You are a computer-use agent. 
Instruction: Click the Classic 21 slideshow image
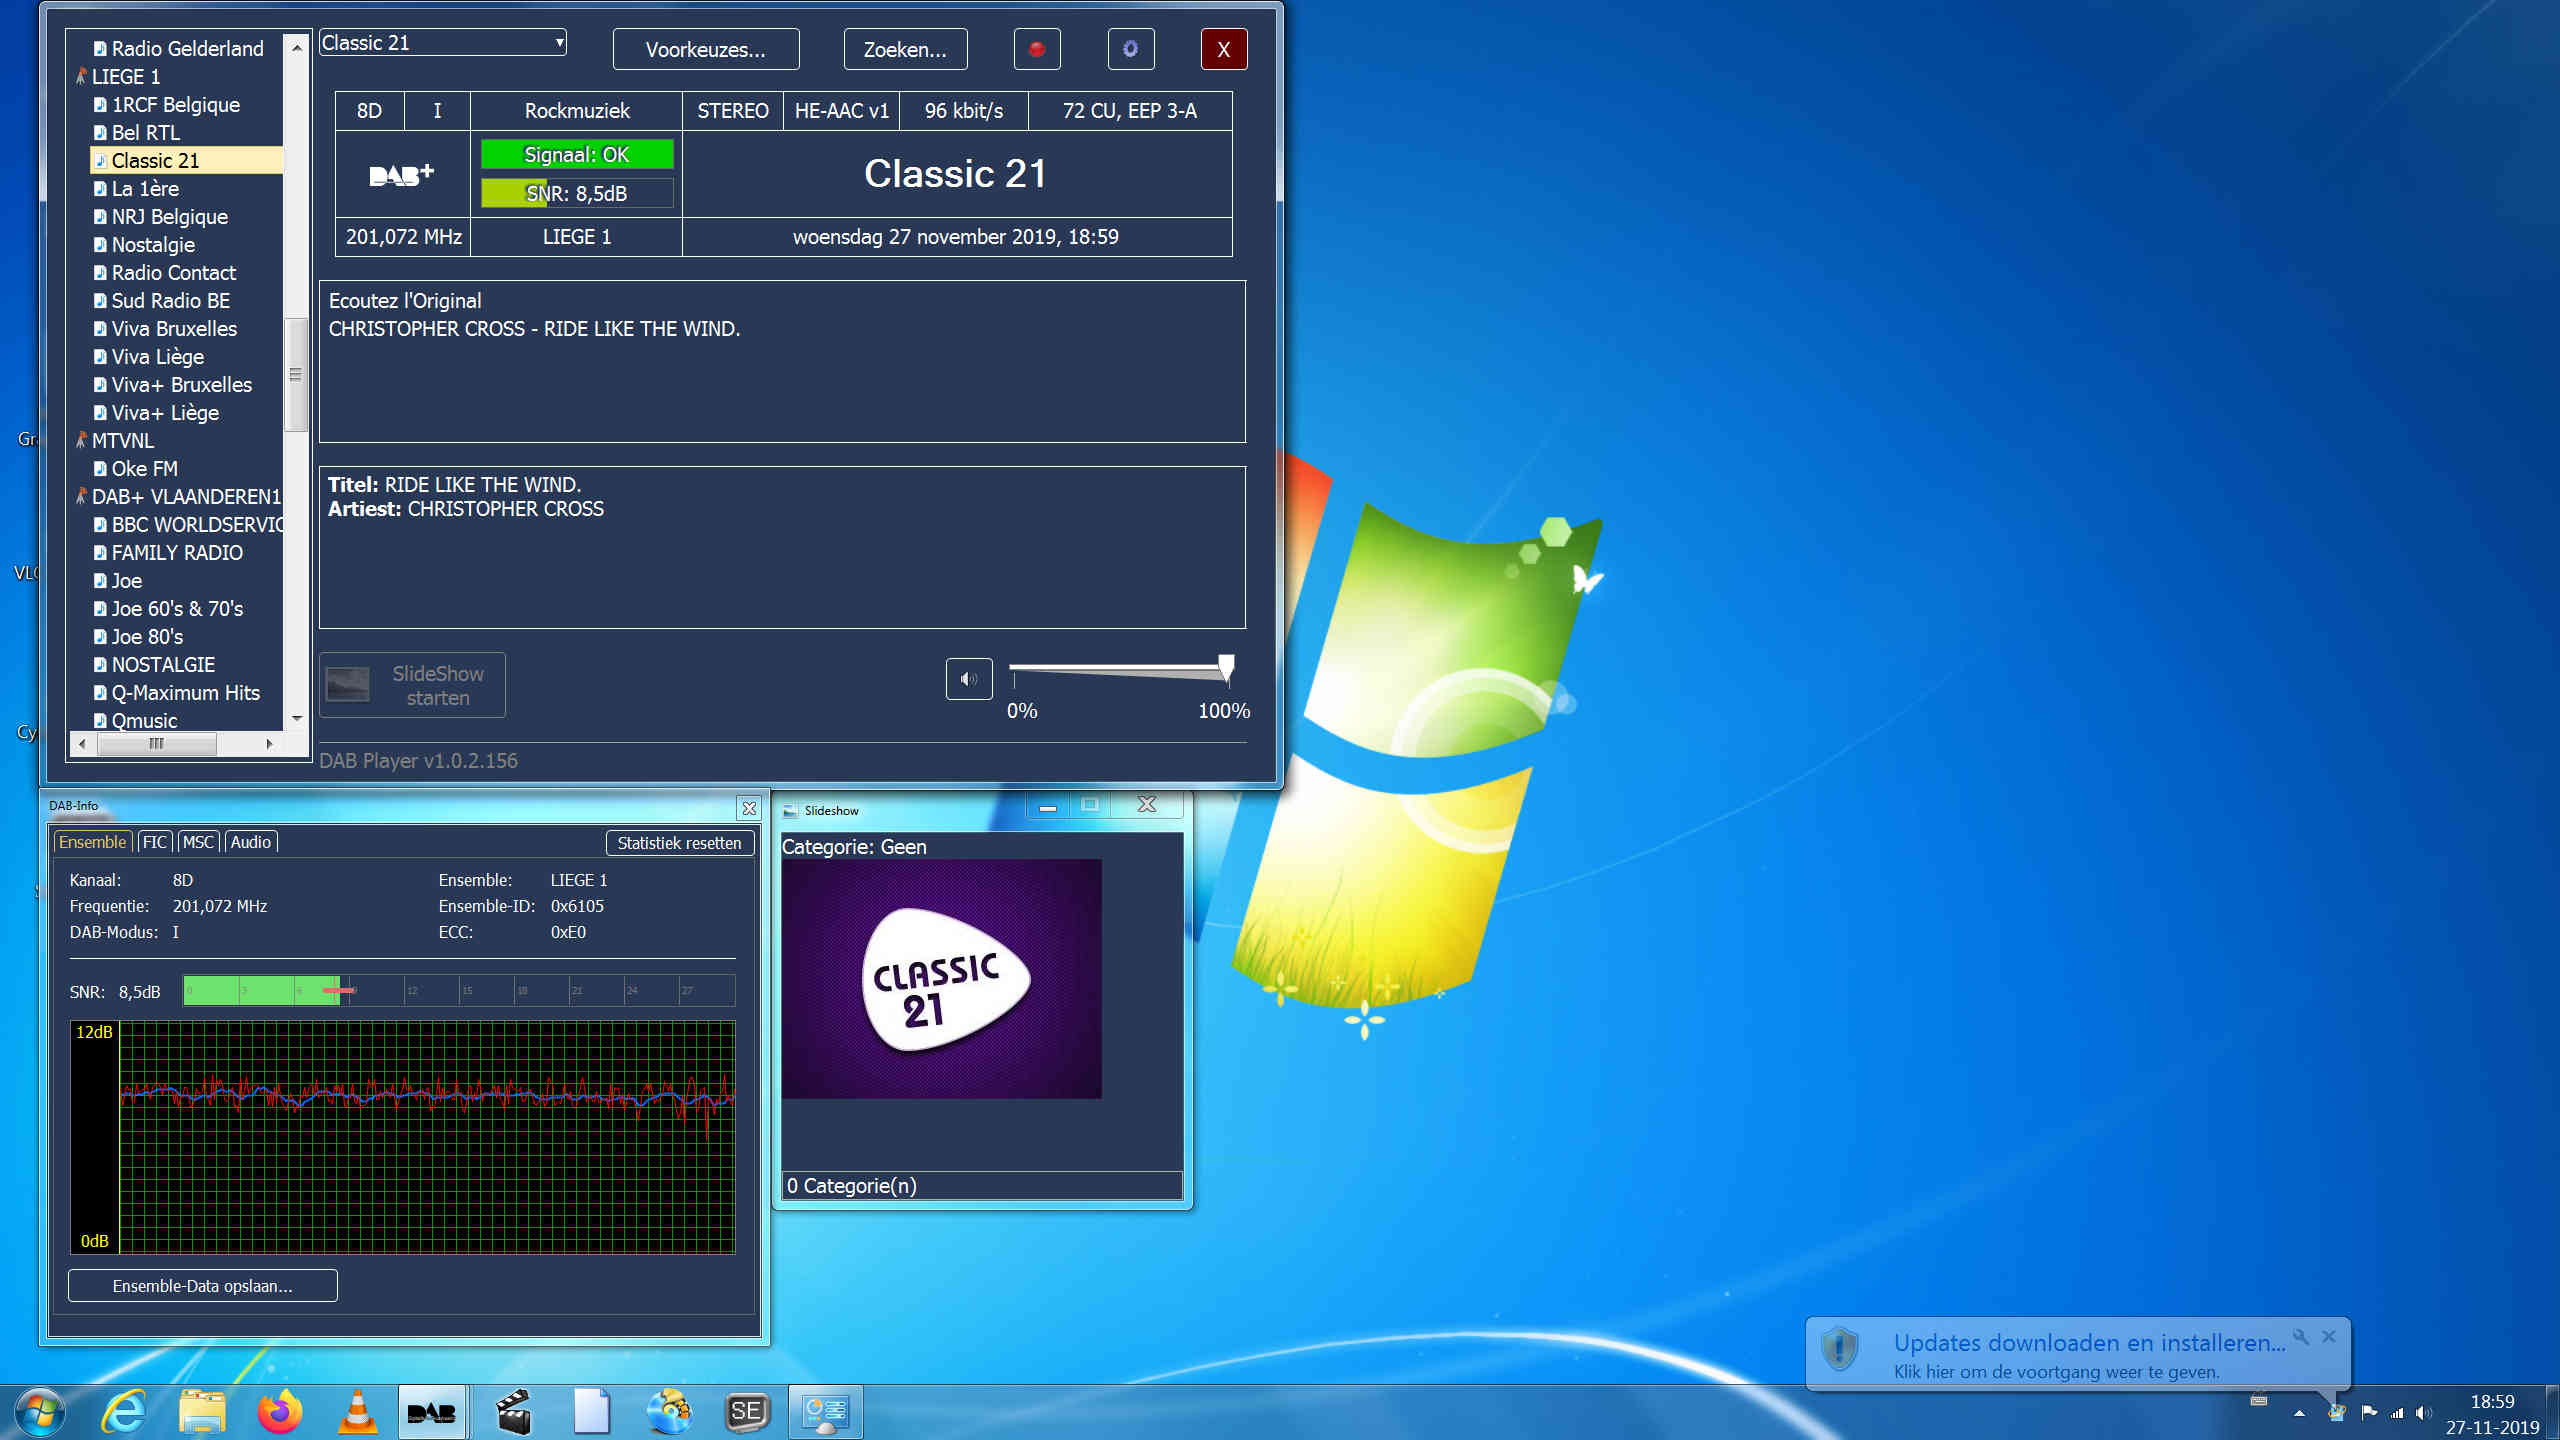pyautogui.click(x=942, y=979)
